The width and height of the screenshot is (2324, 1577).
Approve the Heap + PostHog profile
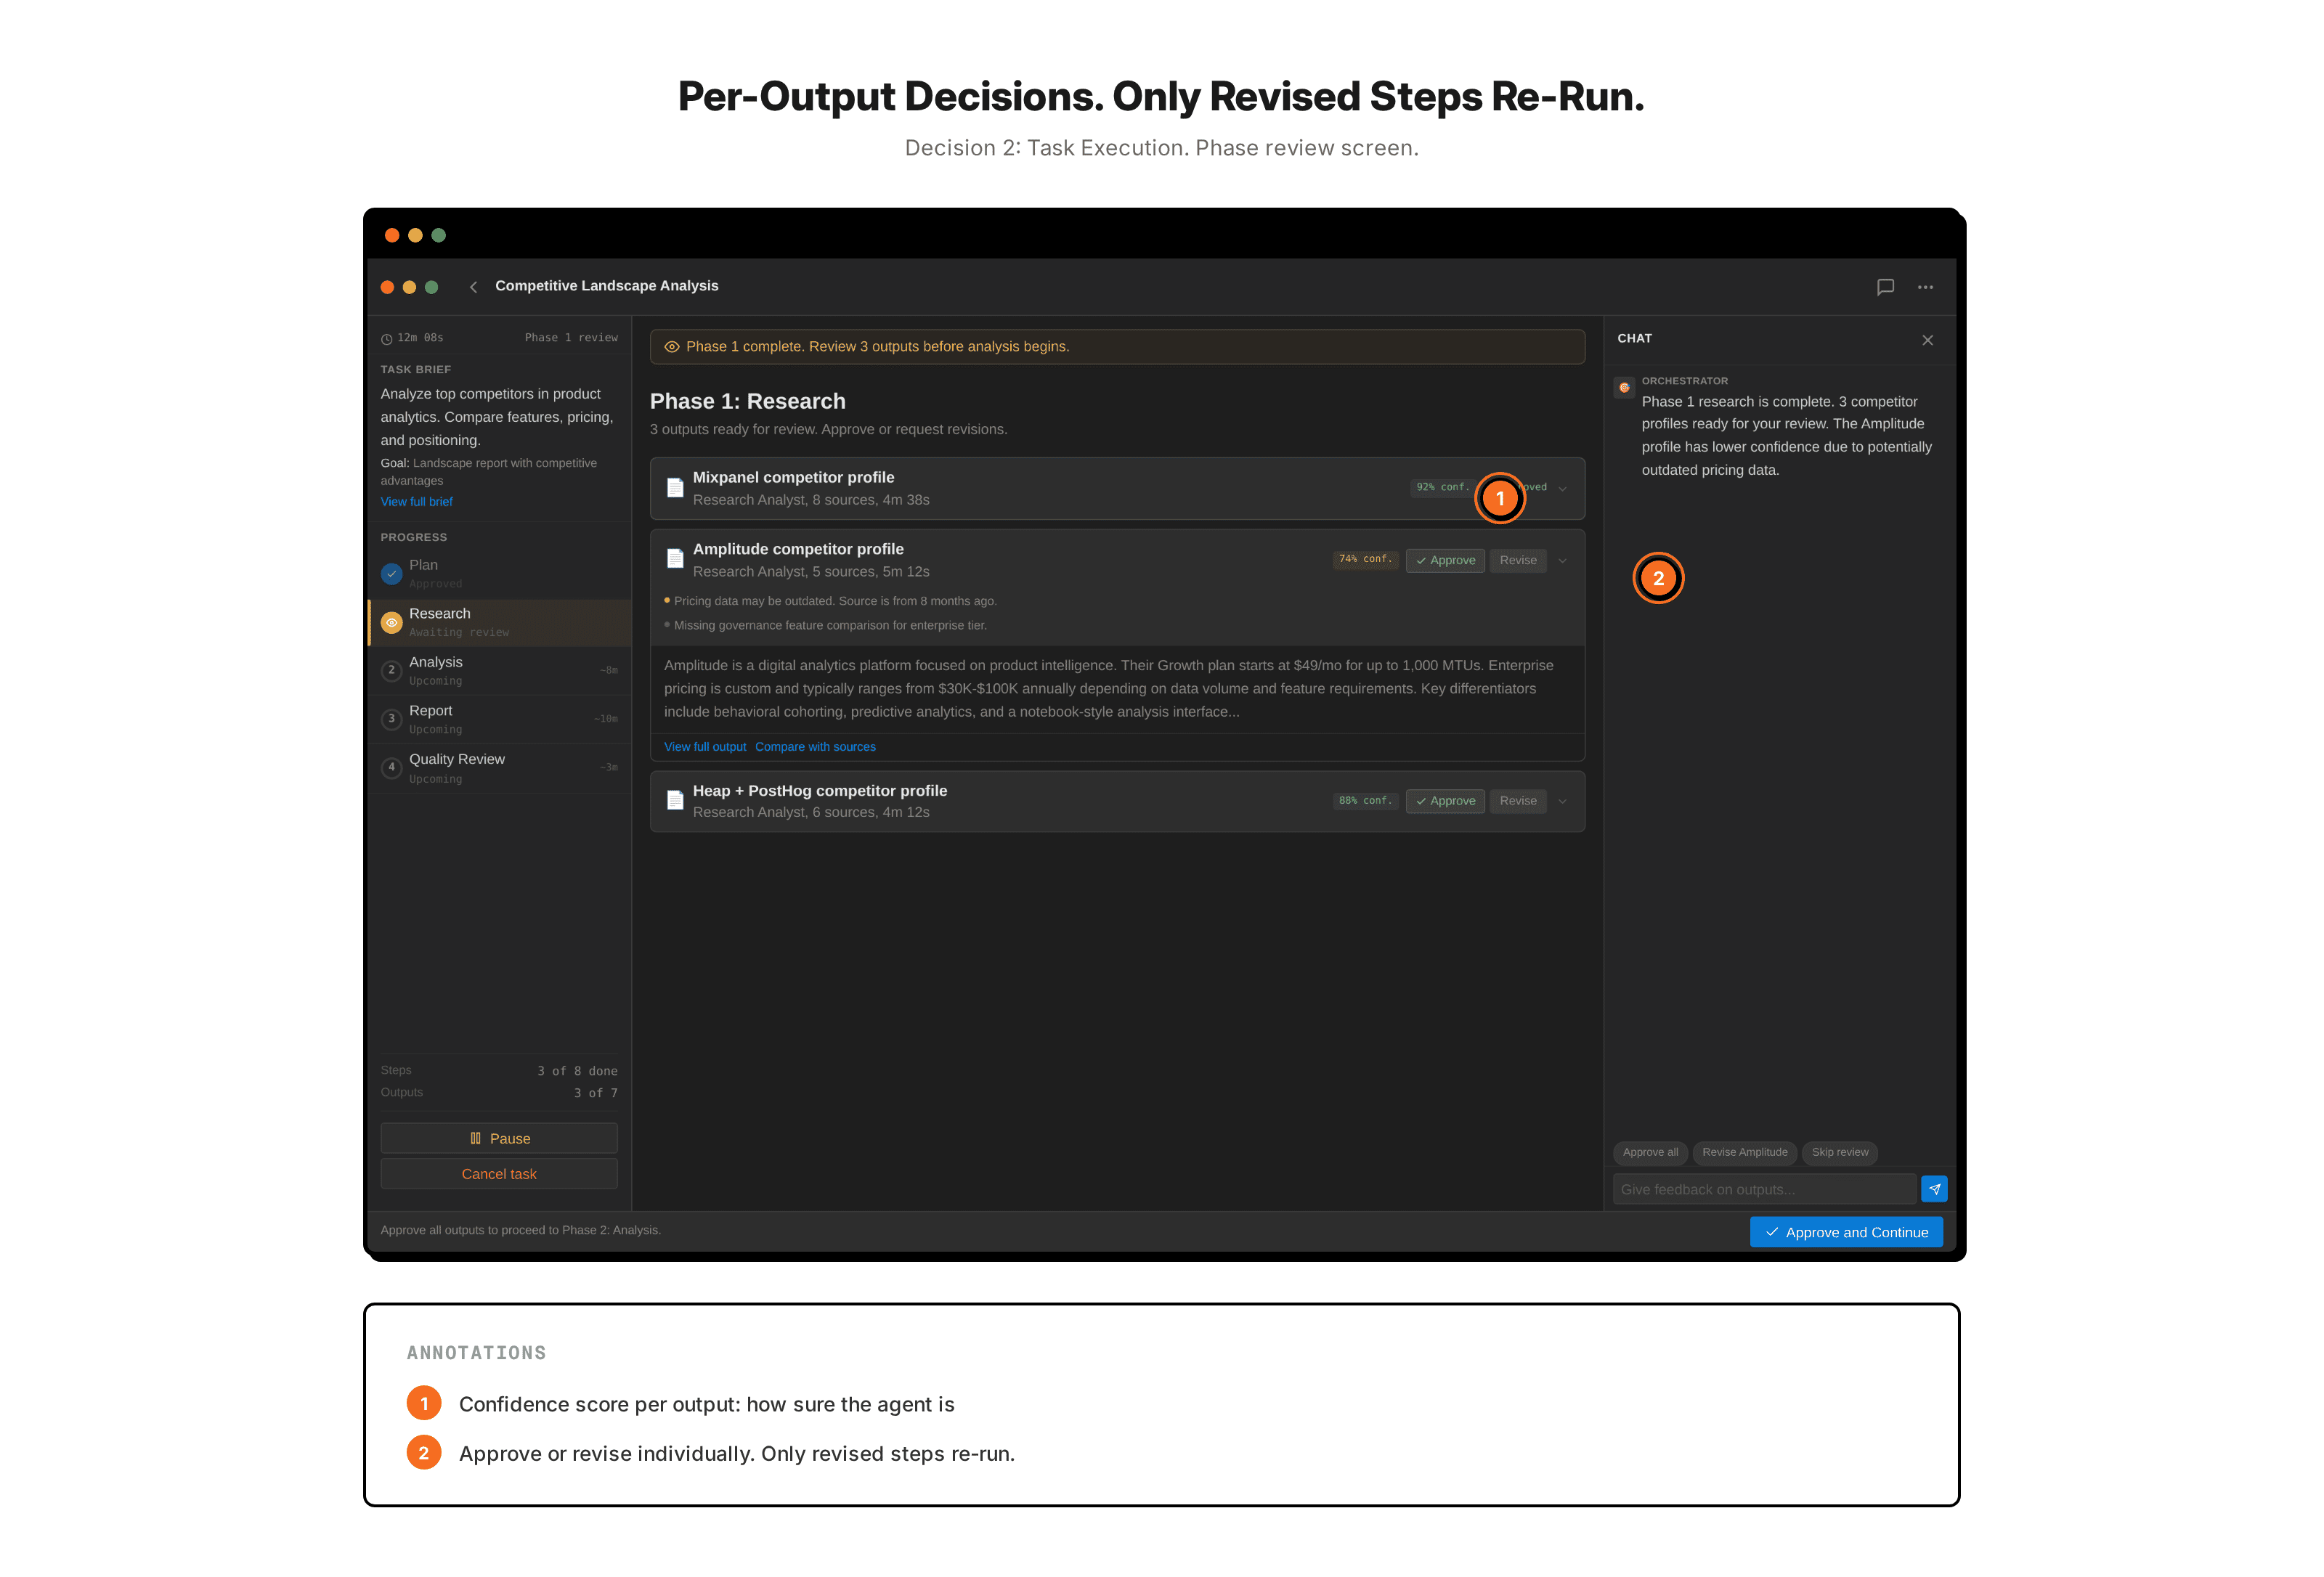1445,801
